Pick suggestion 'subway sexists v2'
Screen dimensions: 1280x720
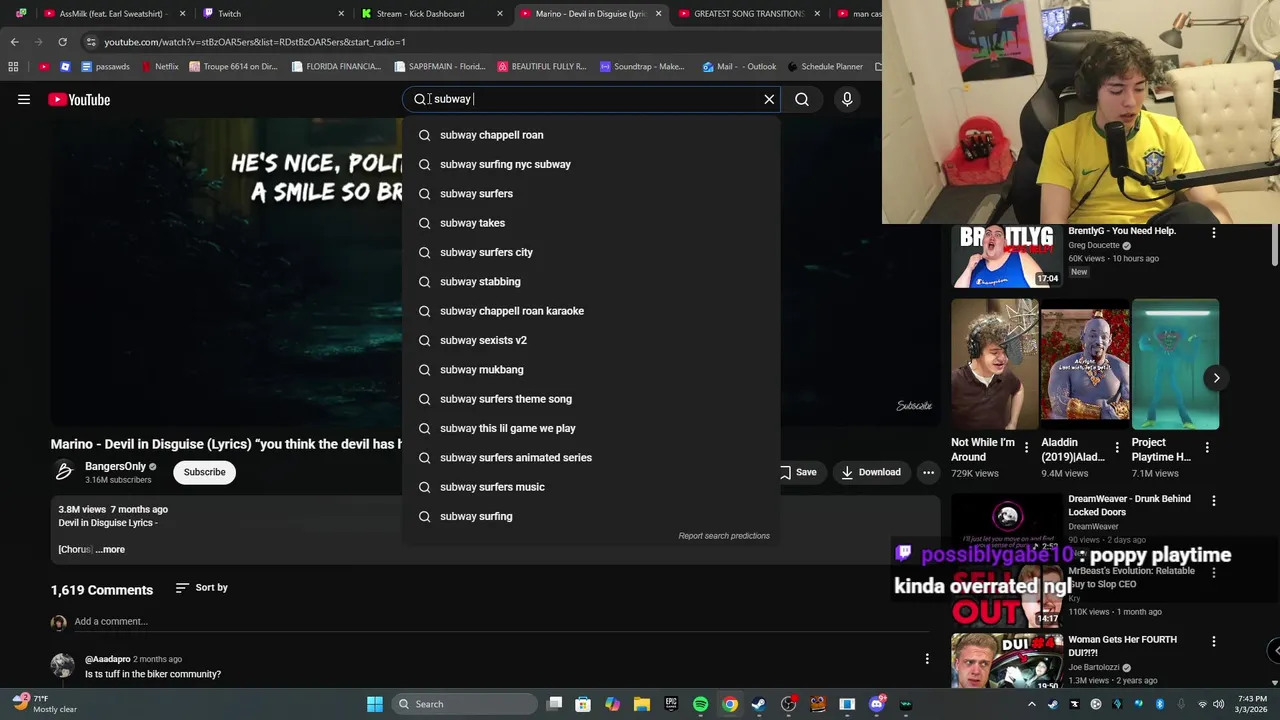click(591, 340)
